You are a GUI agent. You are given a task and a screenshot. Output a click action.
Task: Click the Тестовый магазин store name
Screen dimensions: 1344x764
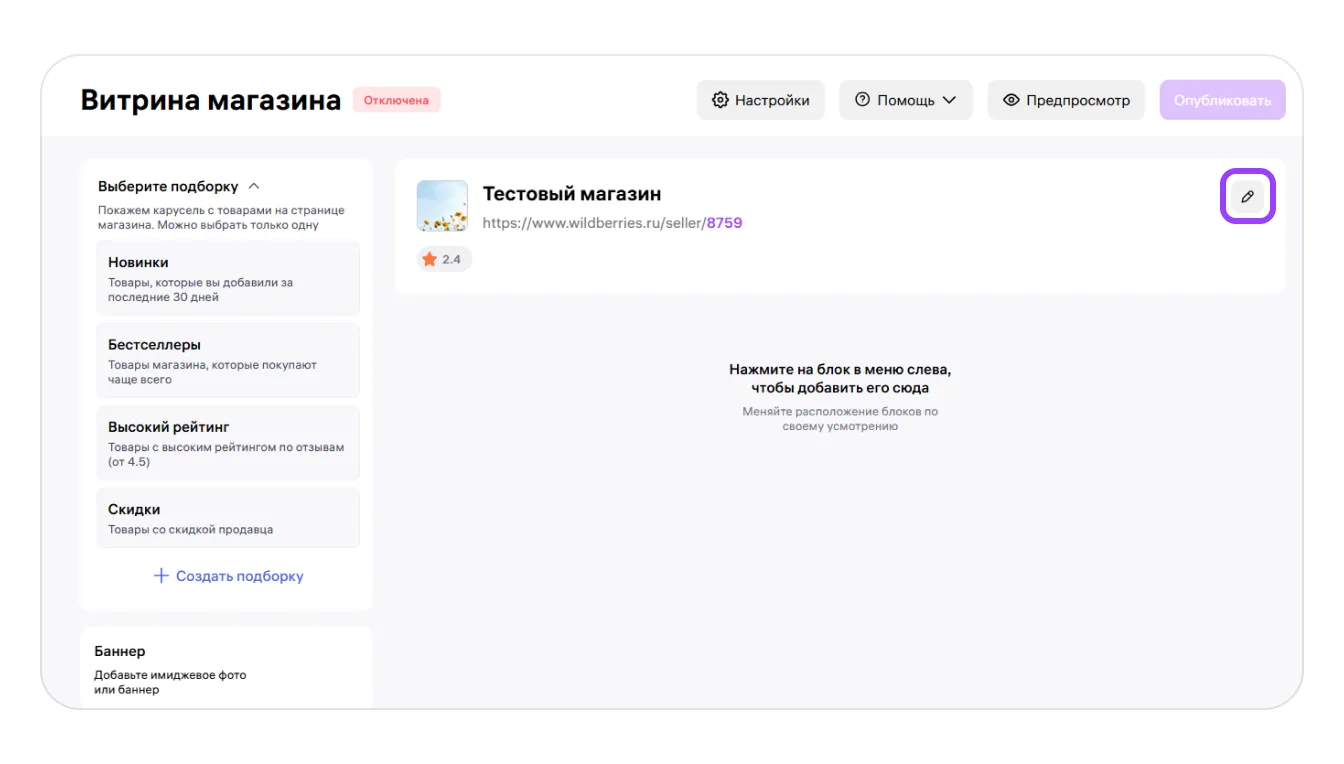coord(571,194)
